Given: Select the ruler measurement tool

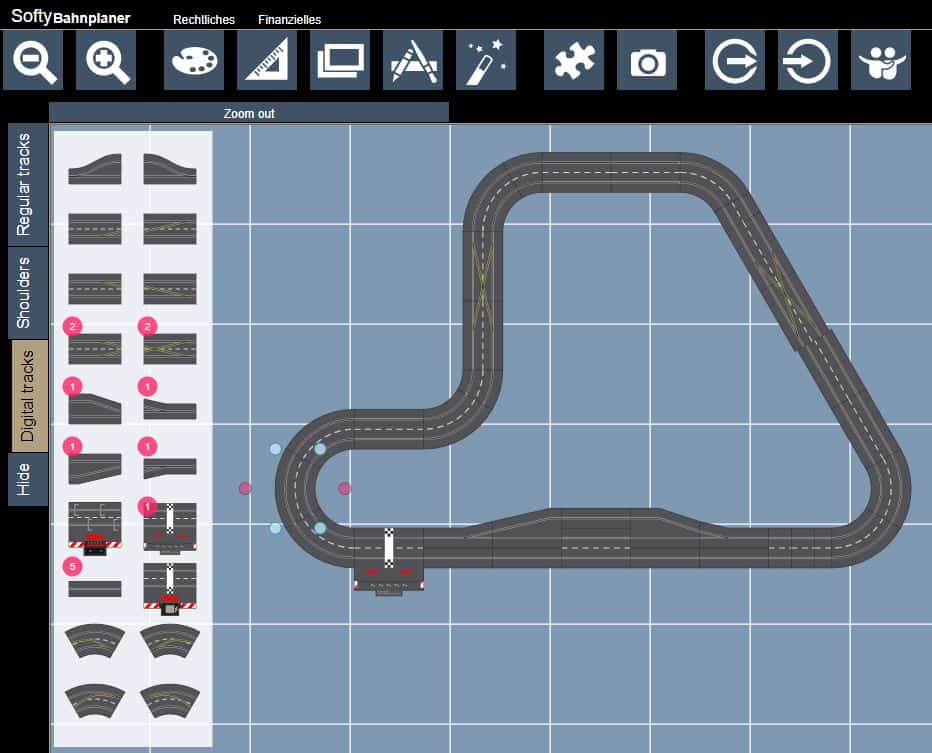Looking at the screenshot, I should point(266,60).
